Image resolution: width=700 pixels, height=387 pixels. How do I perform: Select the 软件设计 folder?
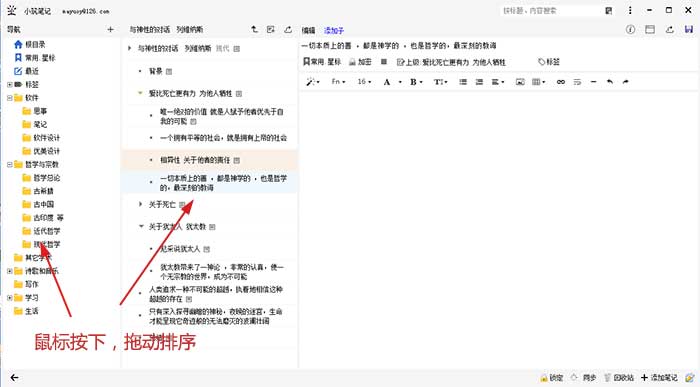[41, 137]
